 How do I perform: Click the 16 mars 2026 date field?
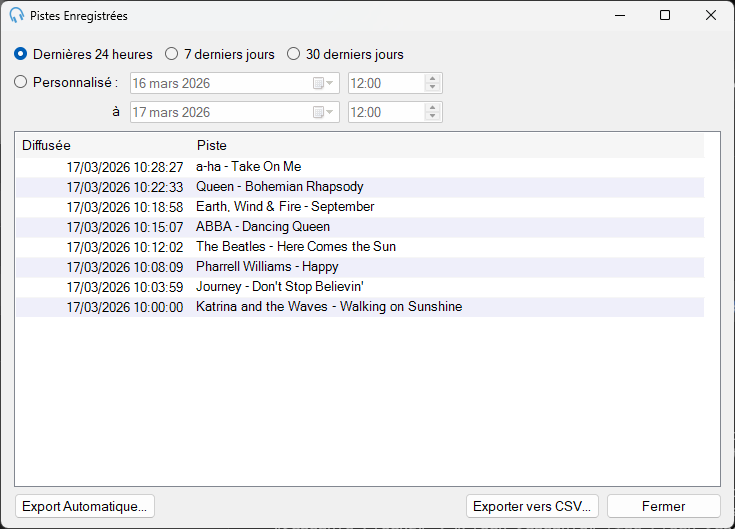coord(234,83)
